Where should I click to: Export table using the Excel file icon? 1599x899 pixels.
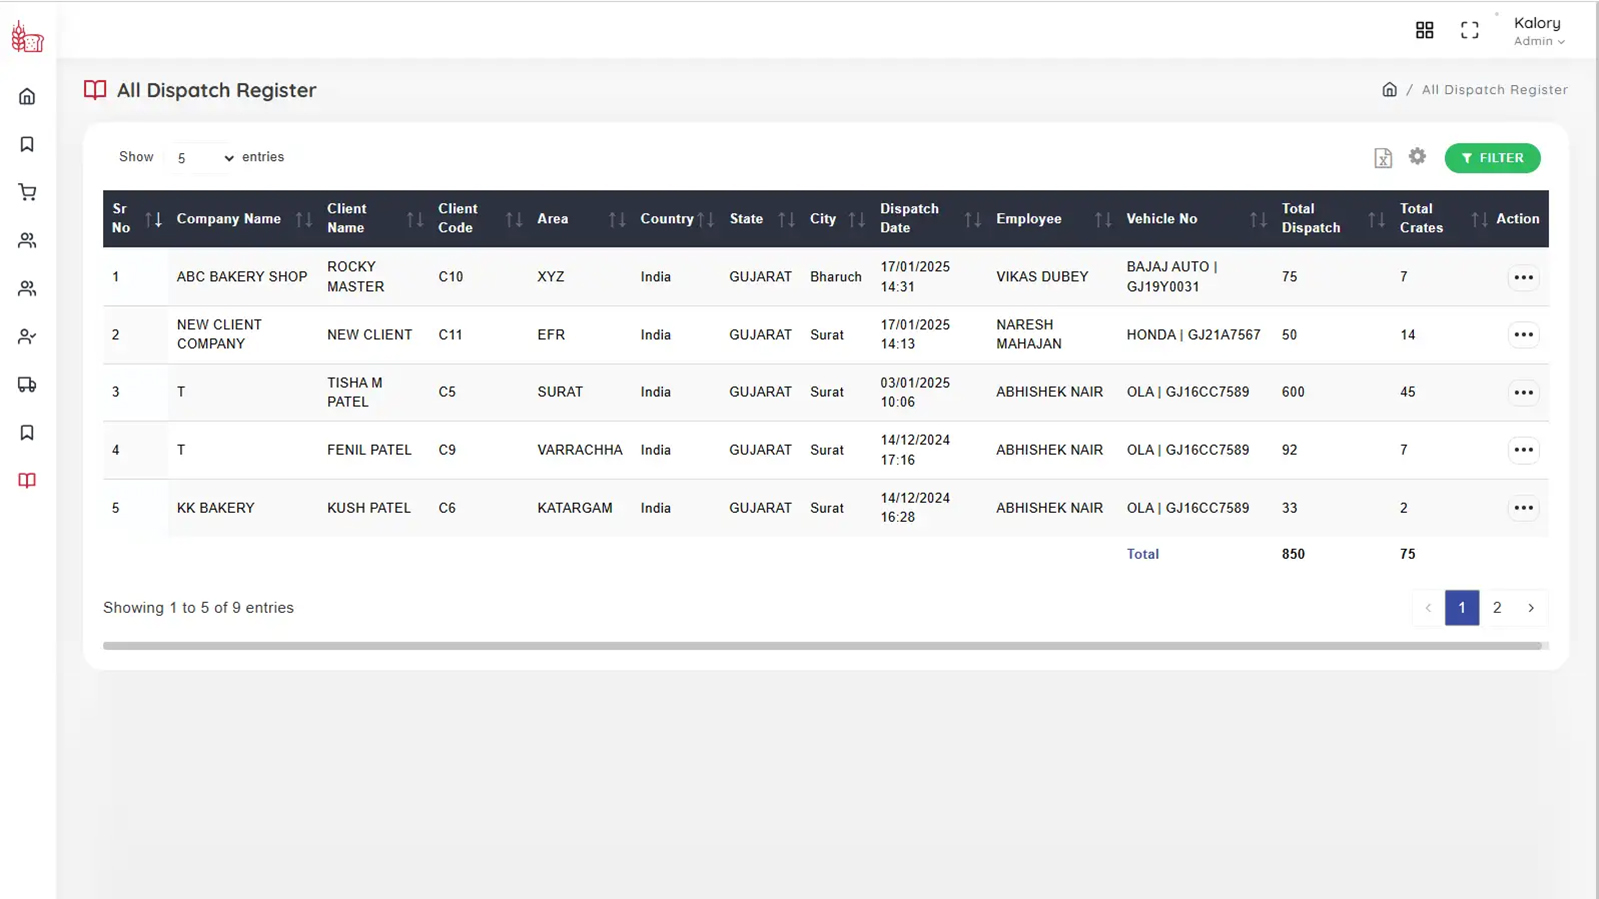tap(1383, 158)
